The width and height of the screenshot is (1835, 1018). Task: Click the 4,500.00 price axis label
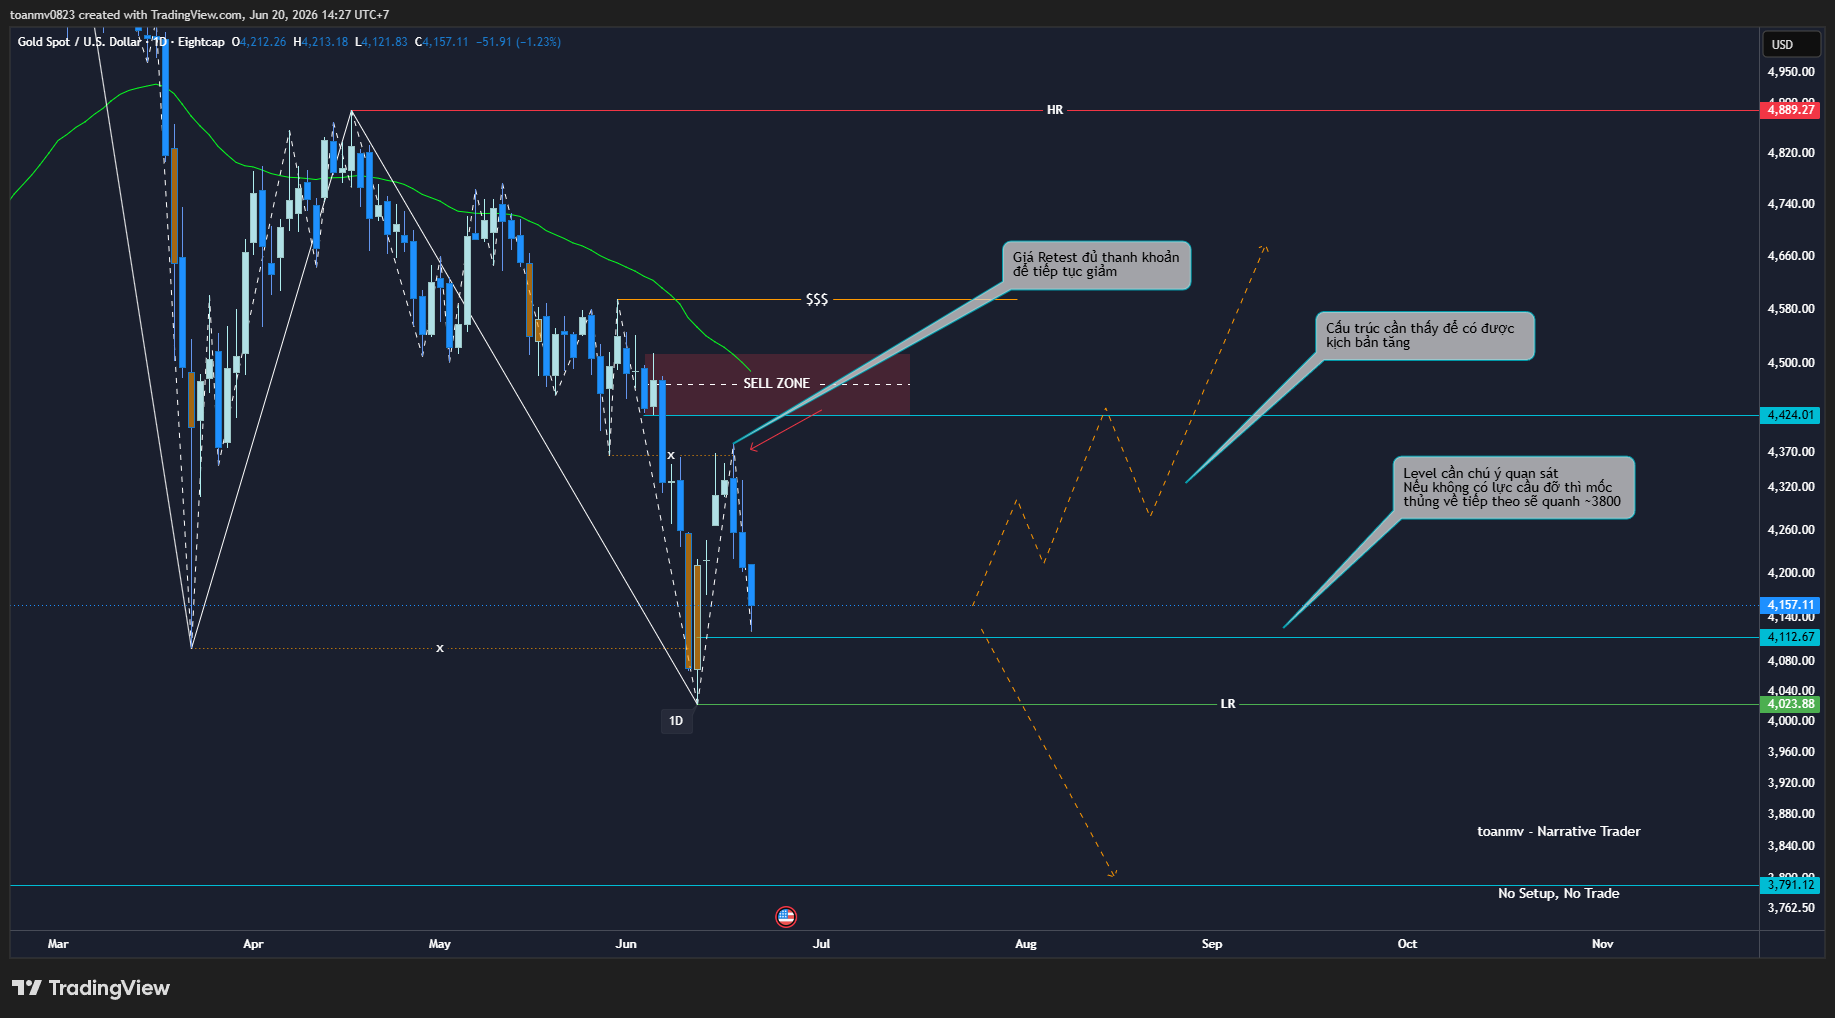click(x=1791, y=363)
